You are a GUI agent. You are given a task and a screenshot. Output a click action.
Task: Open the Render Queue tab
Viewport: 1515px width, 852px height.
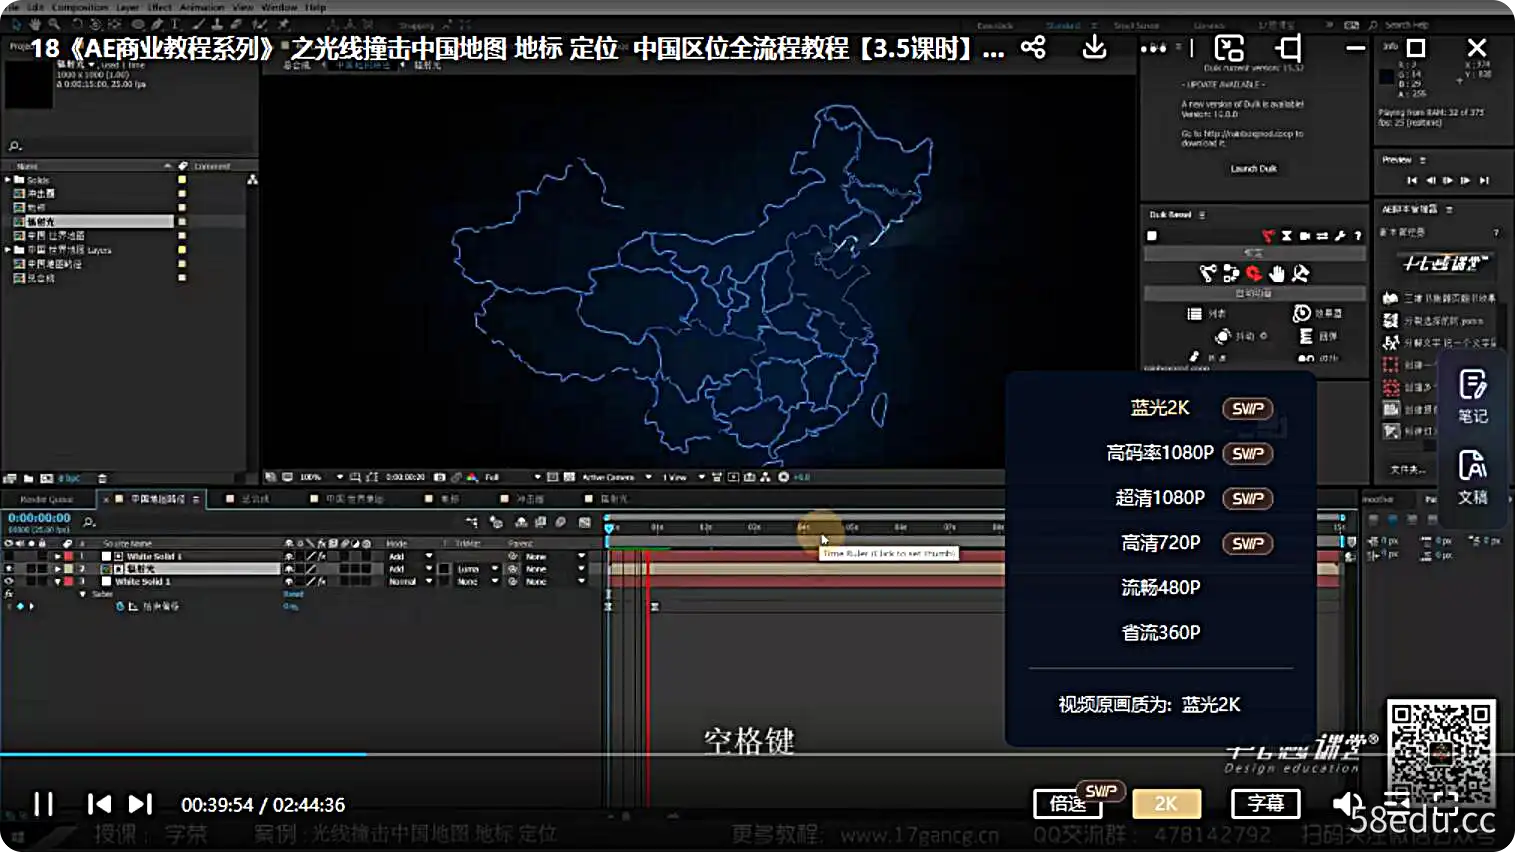(x=47, y=499)
